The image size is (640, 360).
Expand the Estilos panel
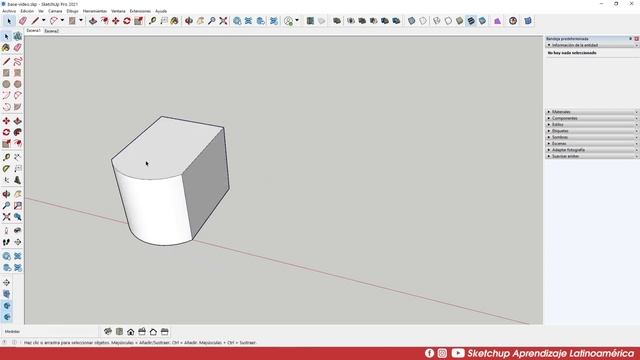[592, 124]
